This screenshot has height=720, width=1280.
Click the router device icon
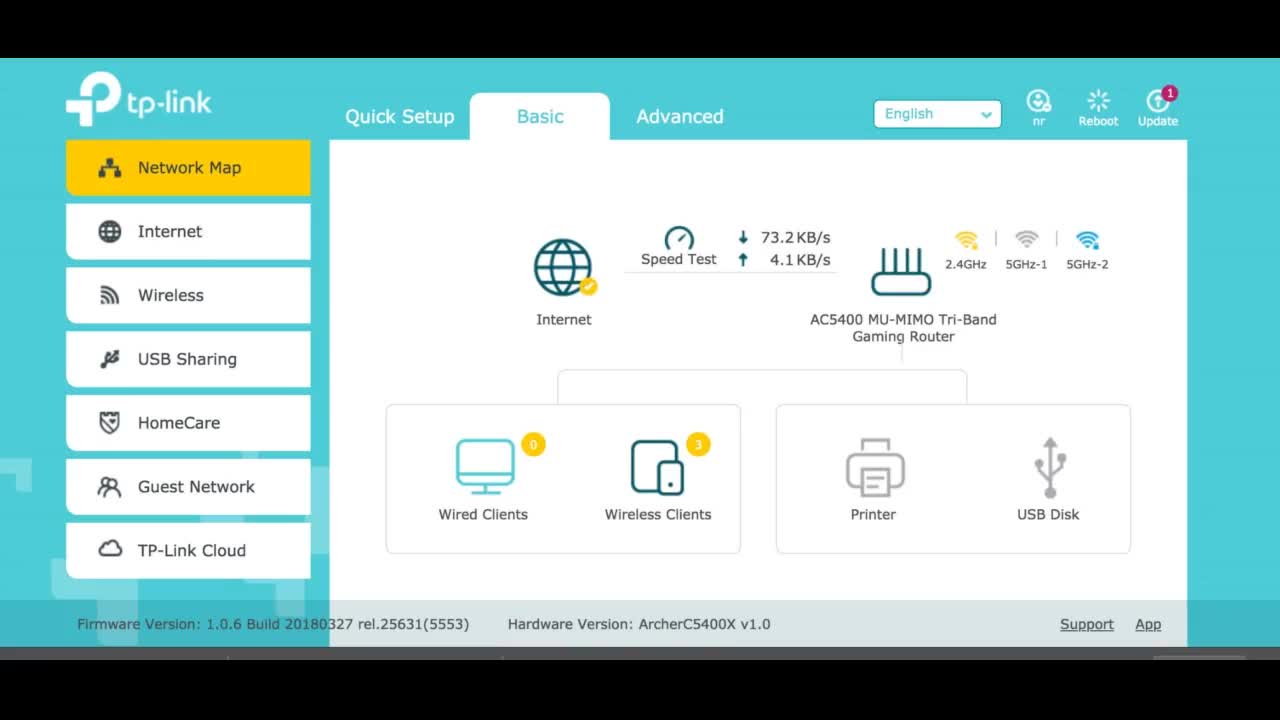click(901, 272)
